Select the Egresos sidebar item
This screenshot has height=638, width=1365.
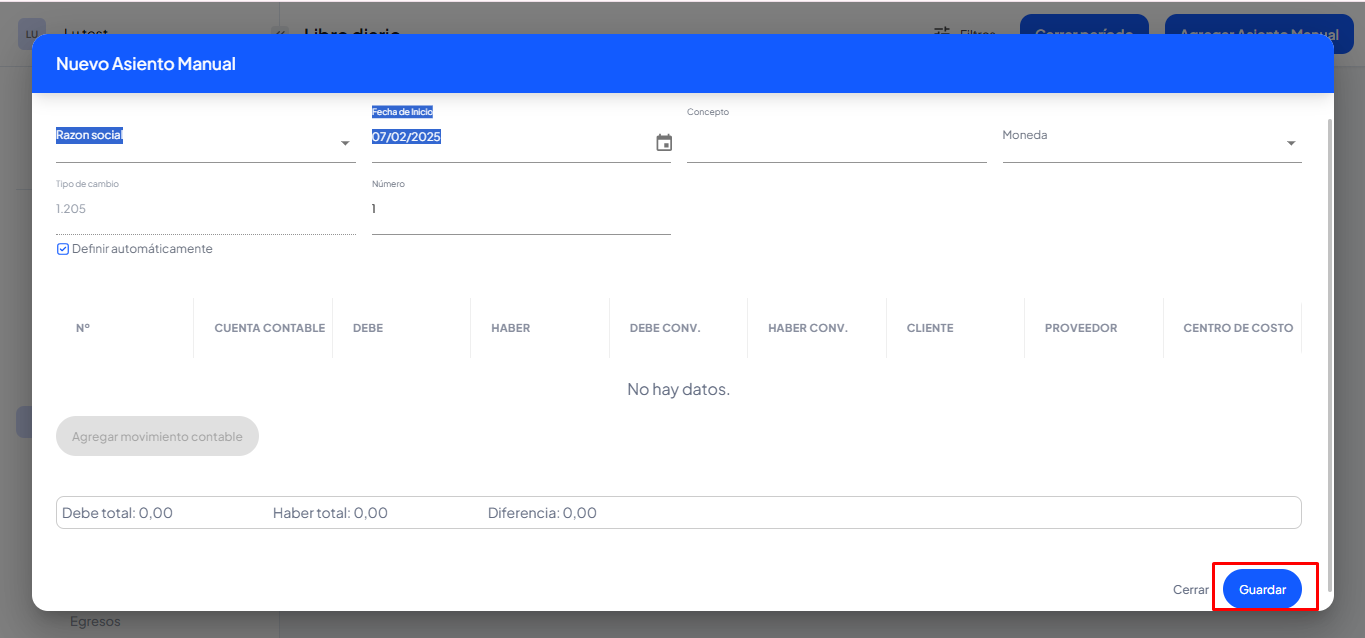point(95,622)
